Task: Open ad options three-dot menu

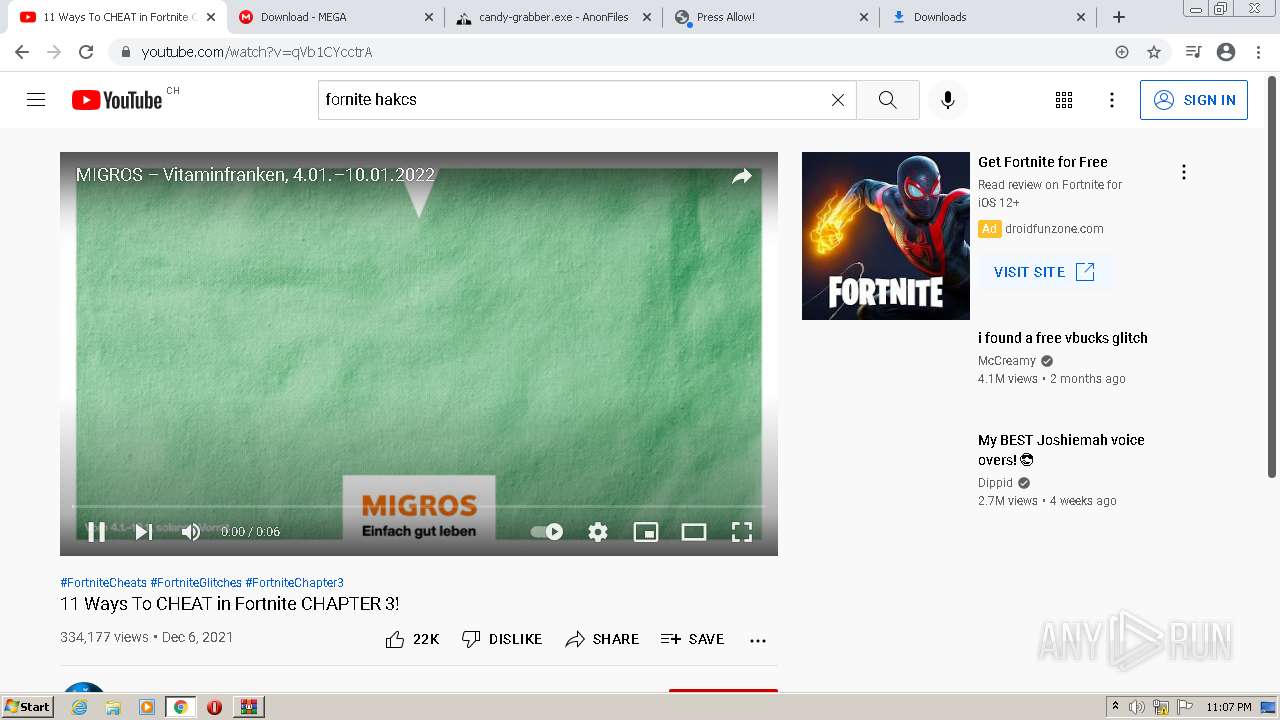Action: tap(1184, 172)
